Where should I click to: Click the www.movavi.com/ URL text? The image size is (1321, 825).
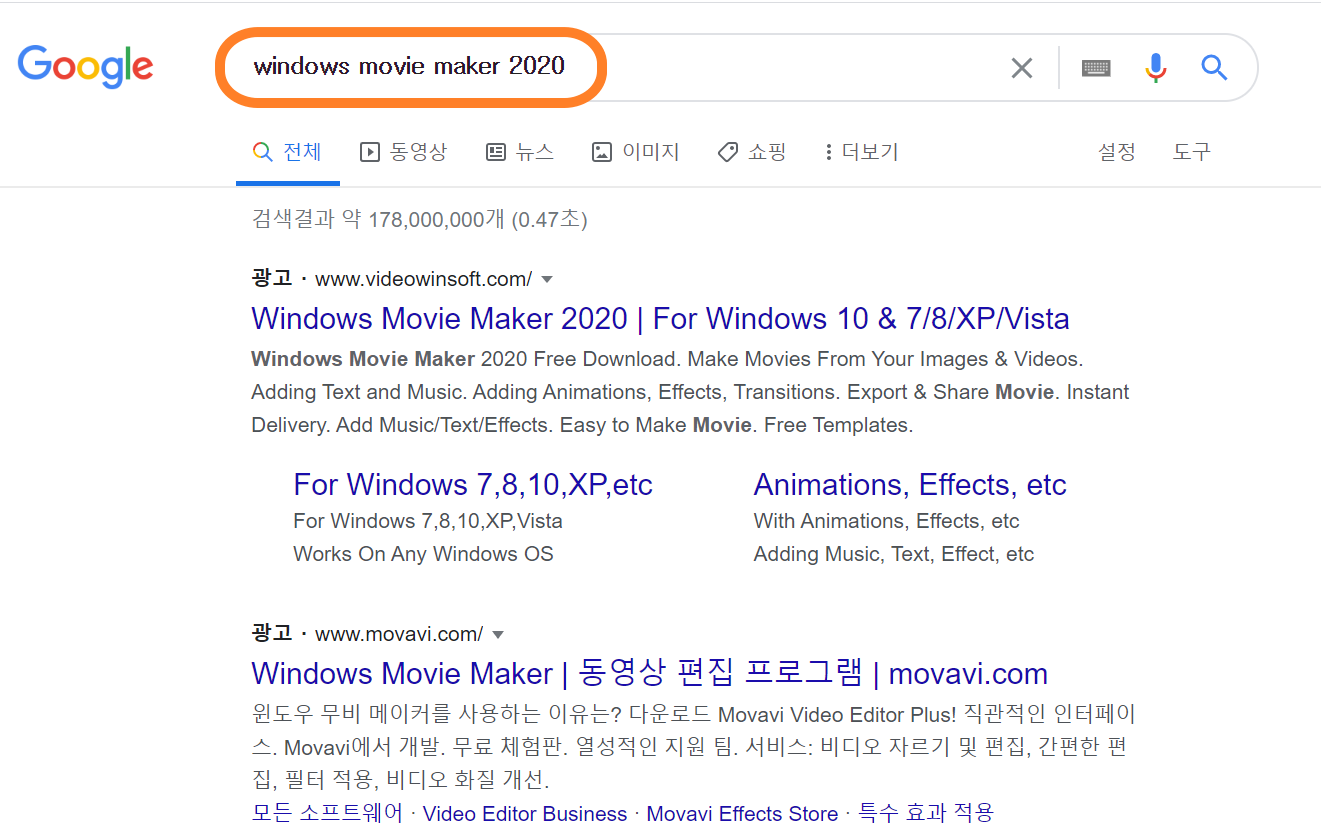399,634
